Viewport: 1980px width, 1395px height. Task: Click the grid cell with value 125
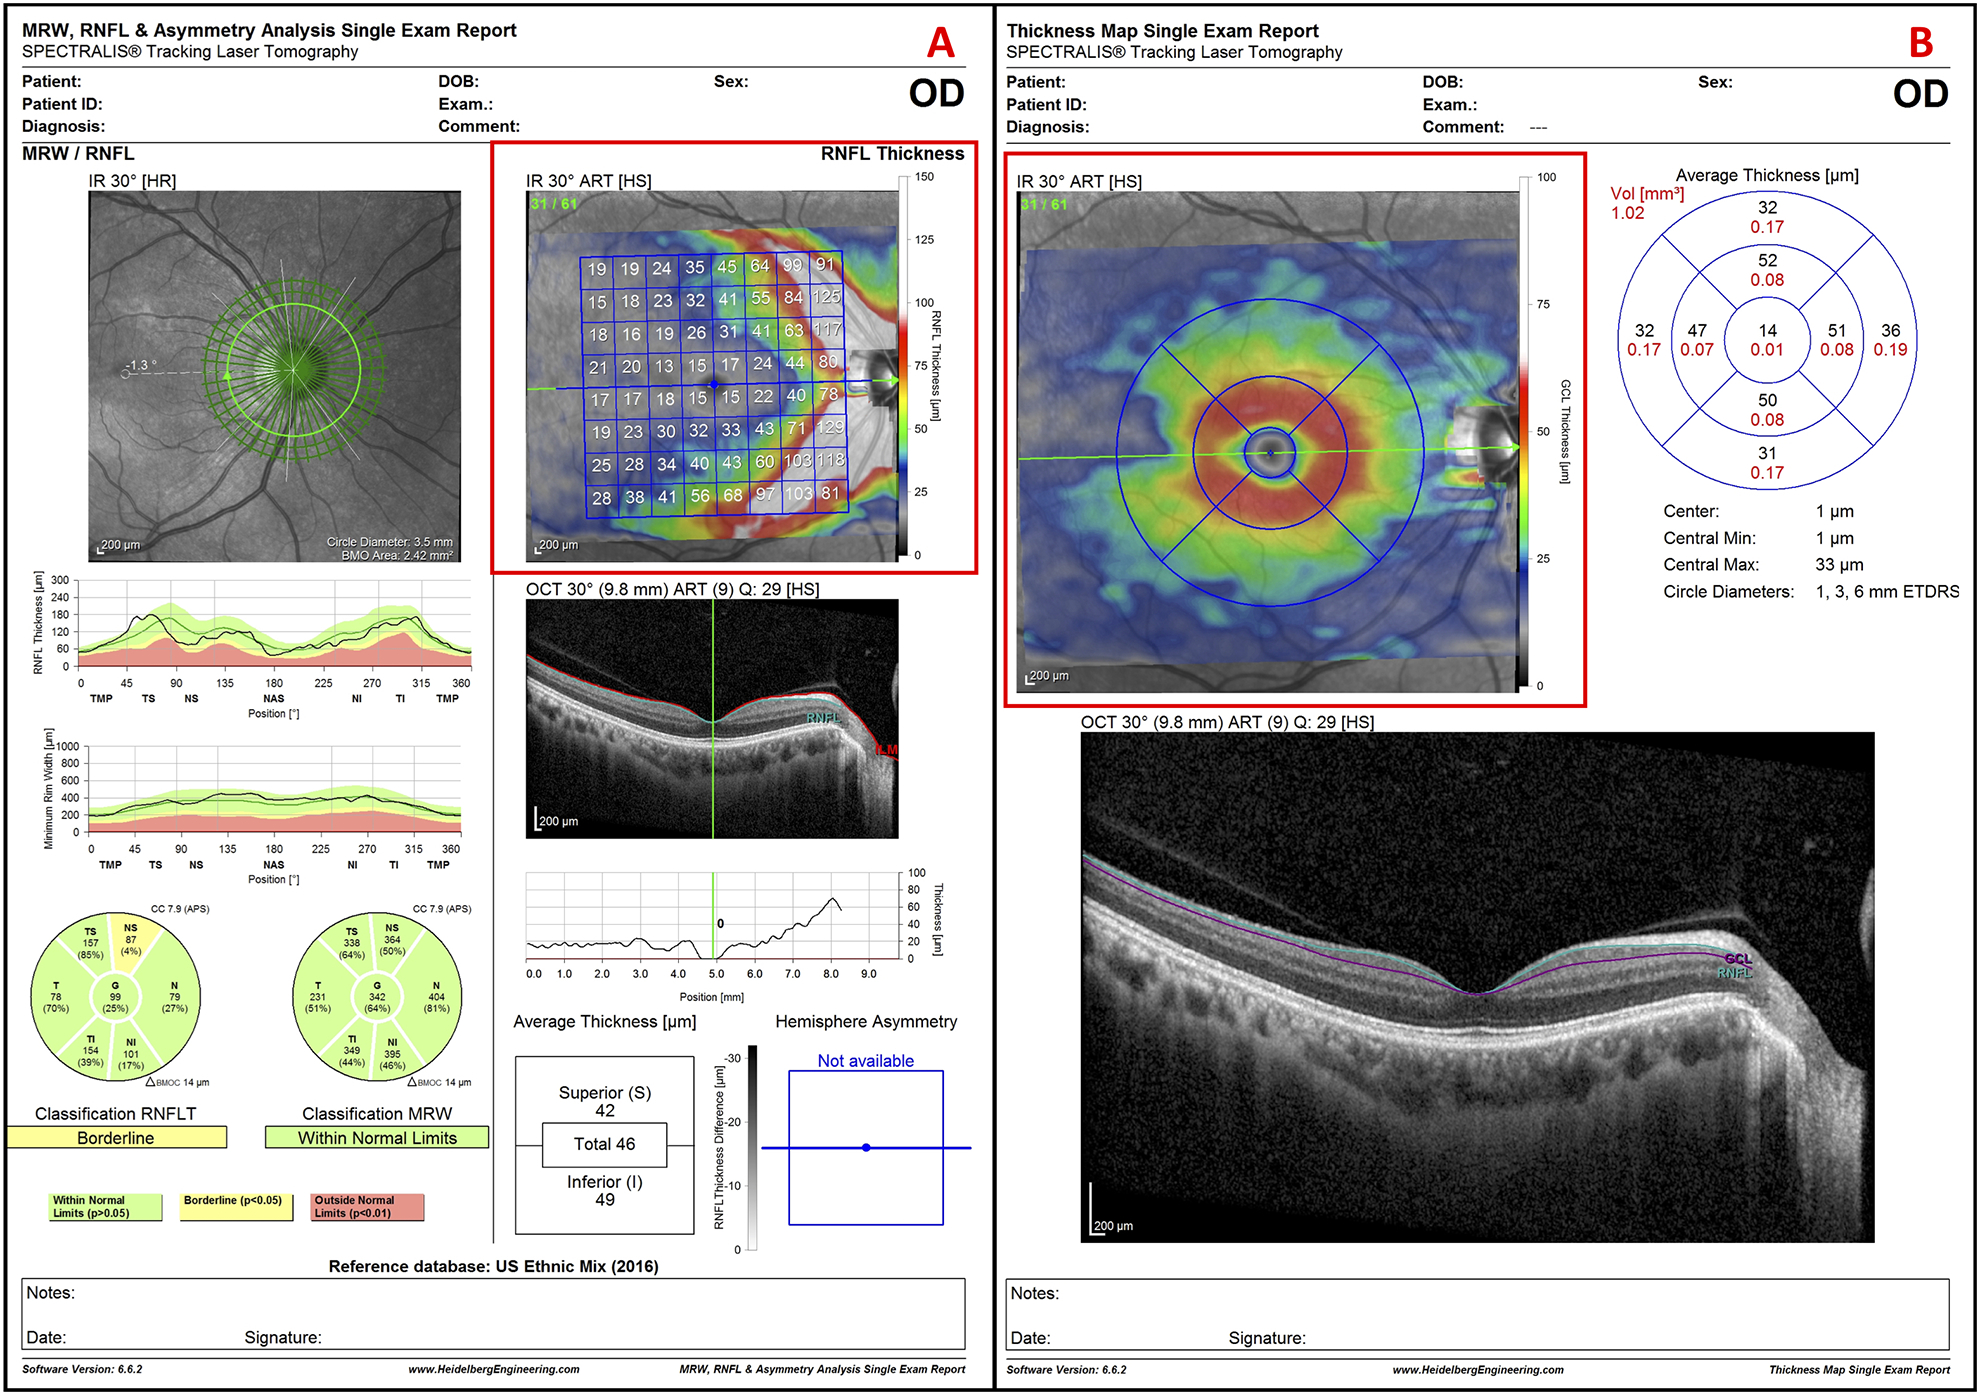[827, 297]
